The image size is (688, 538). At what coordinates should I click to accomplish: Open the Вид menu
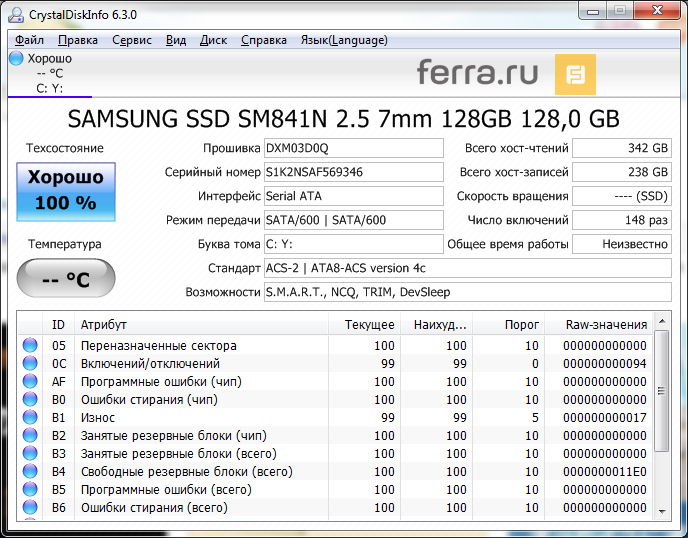[x=176, y=40]
